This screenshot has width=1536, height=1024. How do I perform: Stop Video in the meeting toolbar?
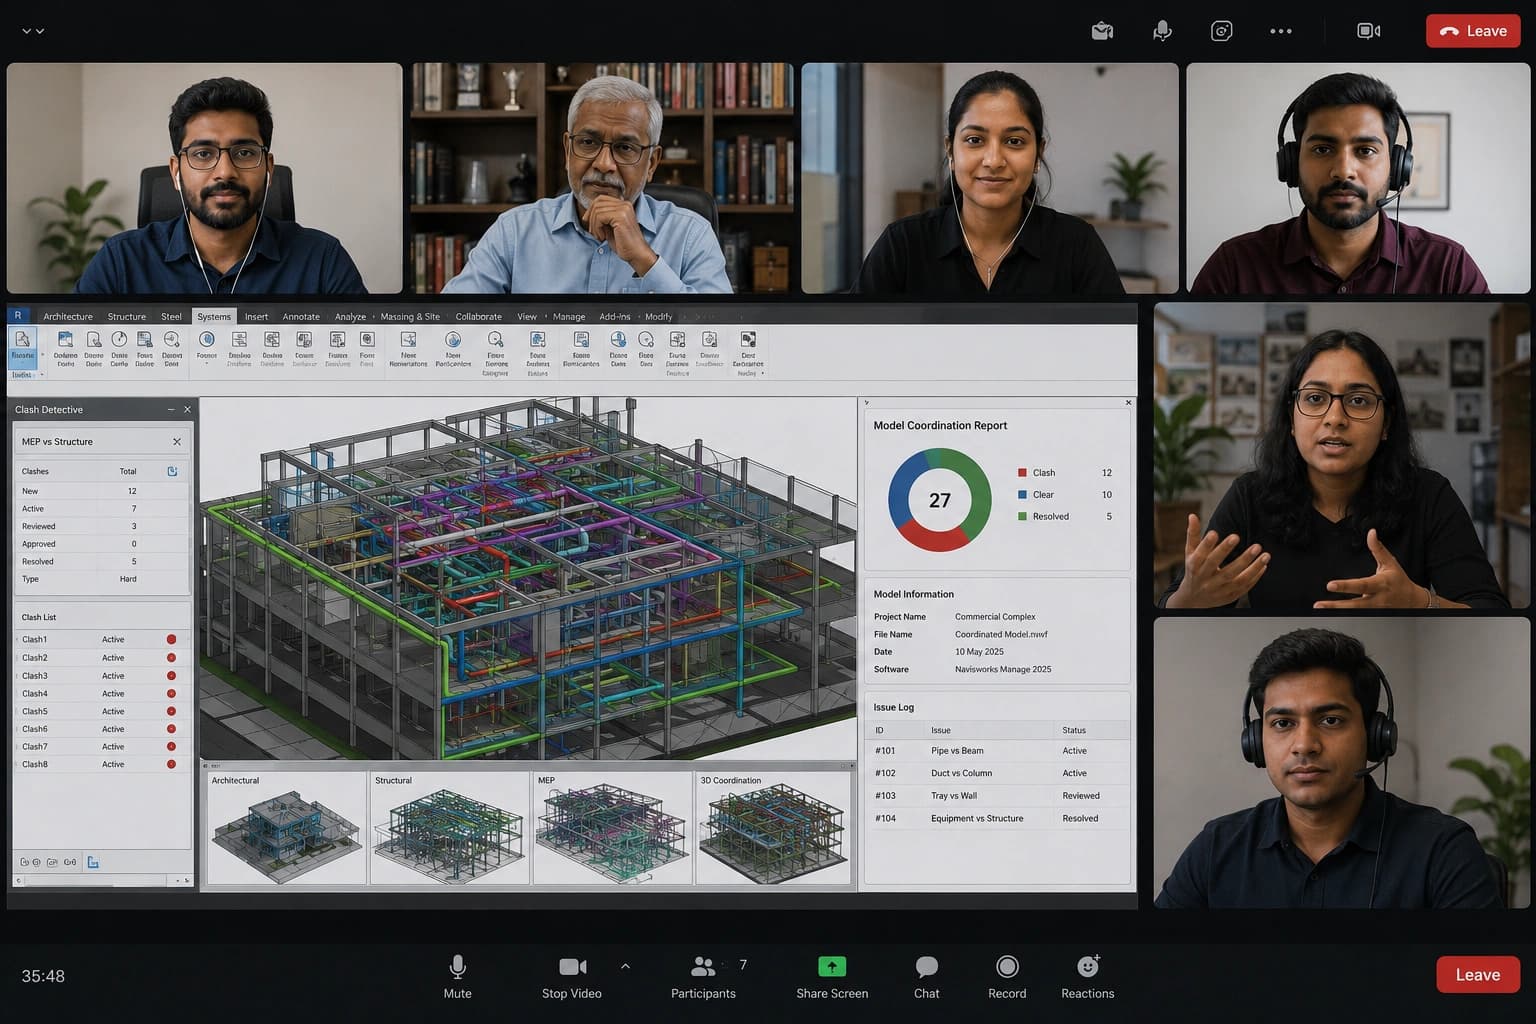click(x=572, y=977)
